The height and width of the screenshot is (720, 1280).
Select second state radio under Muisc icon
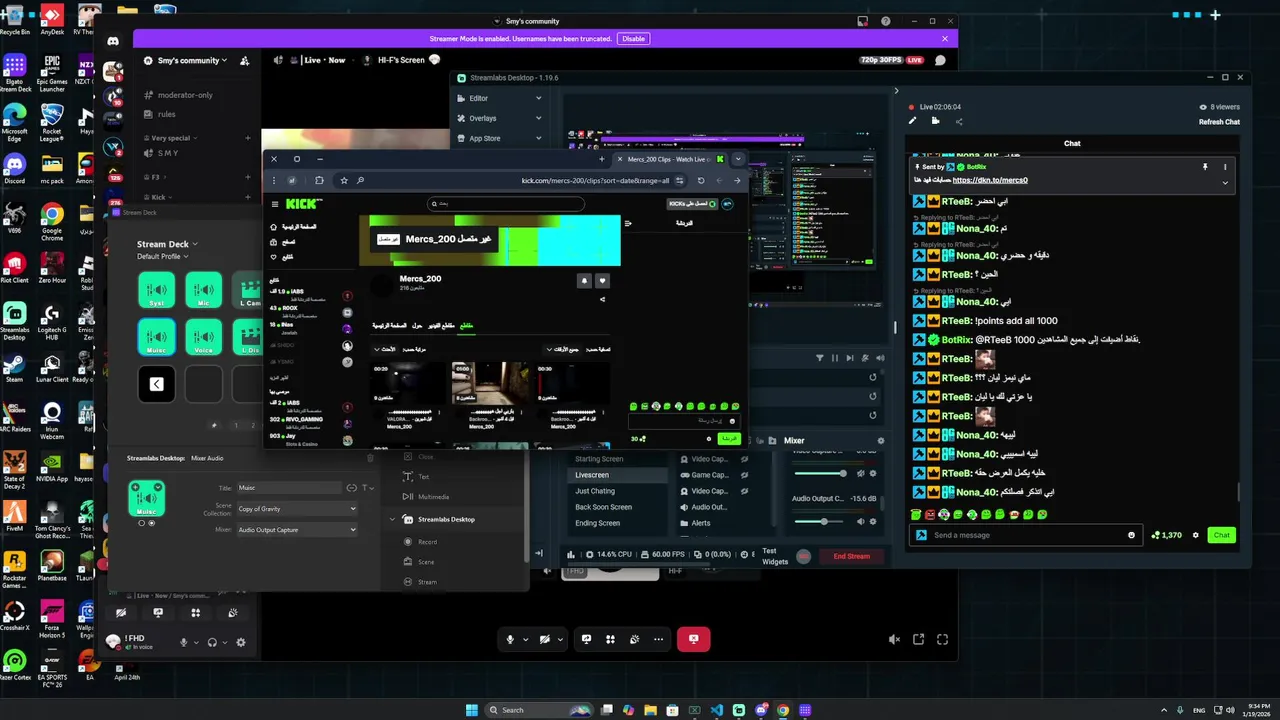click(152, 523)
